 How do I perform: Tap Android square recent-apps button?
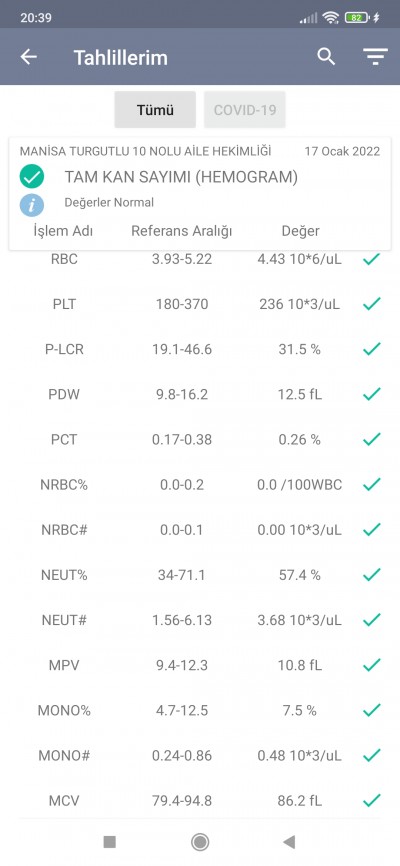click(x=109, y=842)
